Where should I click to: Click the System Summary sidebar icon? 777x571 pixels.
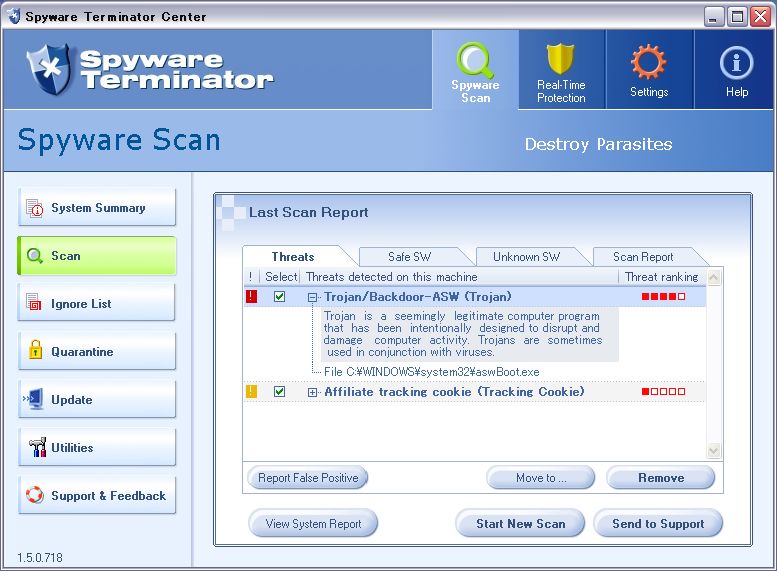(x=35, y=209)
